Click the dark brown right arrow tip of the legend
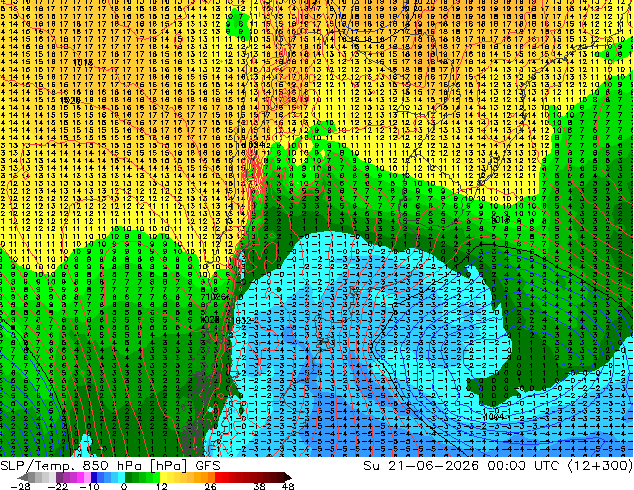634x490 pixels. [287, 477]
